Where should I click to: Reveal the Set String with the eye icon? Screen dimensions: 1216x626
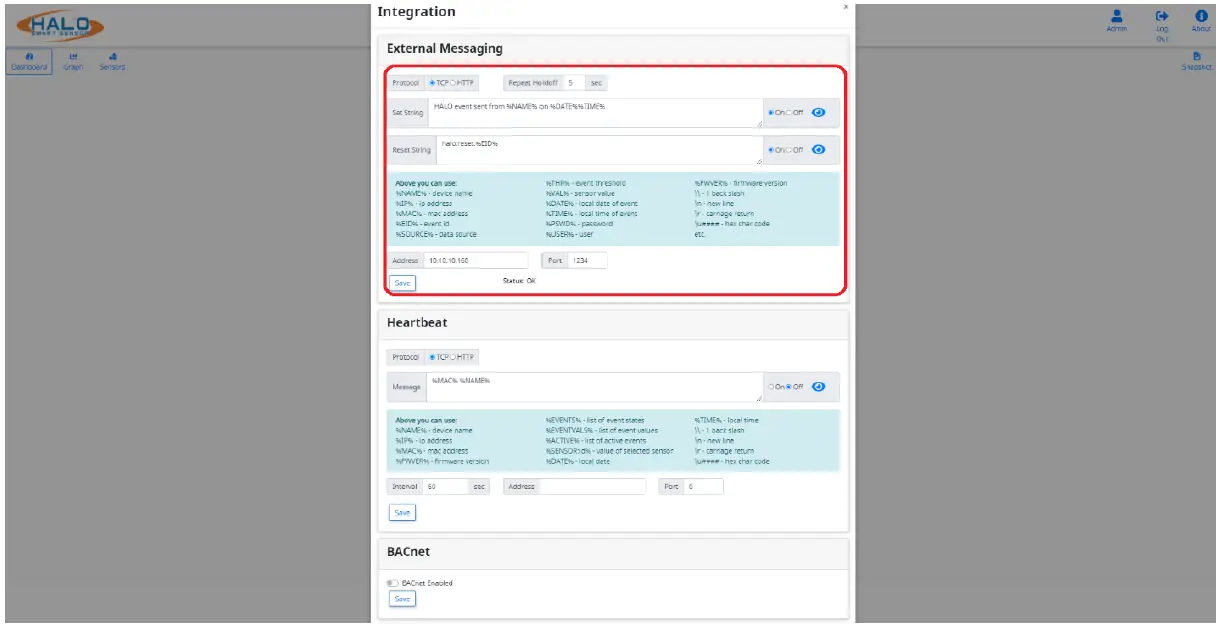click(818, 112)
